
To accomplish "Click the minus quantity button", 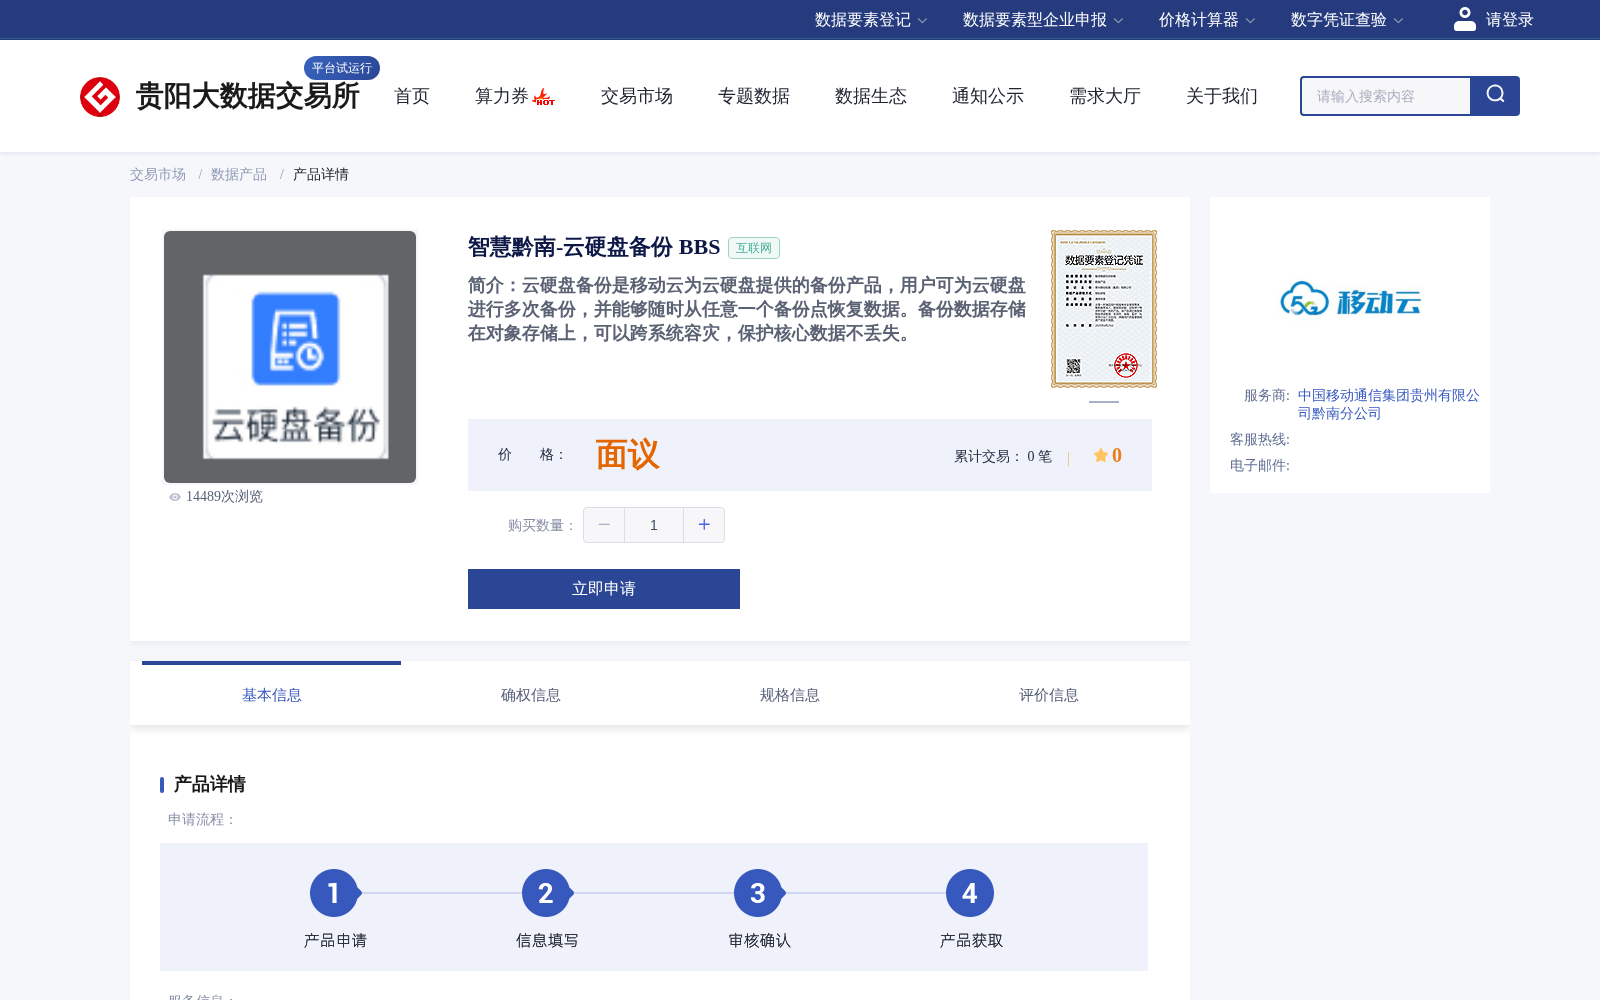I will [604, 525].
